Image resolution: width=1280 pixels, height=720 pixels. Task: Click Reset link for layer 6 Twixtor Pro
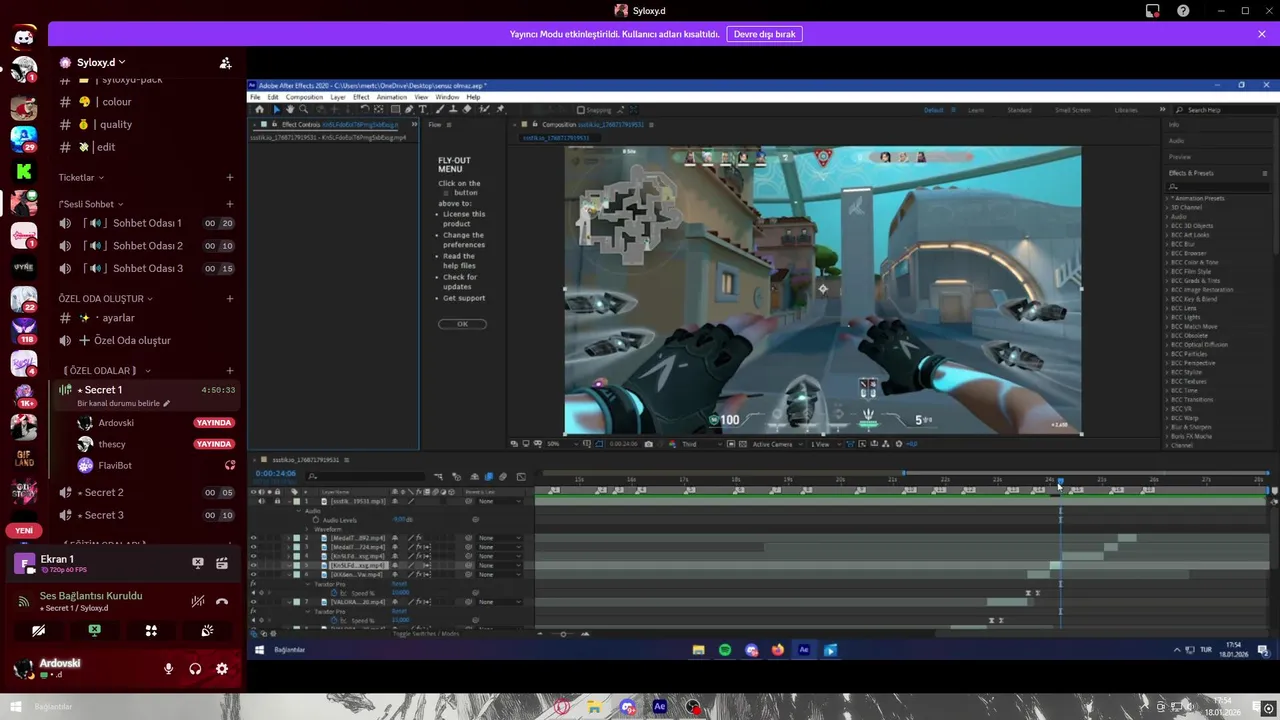pos(399,584)
